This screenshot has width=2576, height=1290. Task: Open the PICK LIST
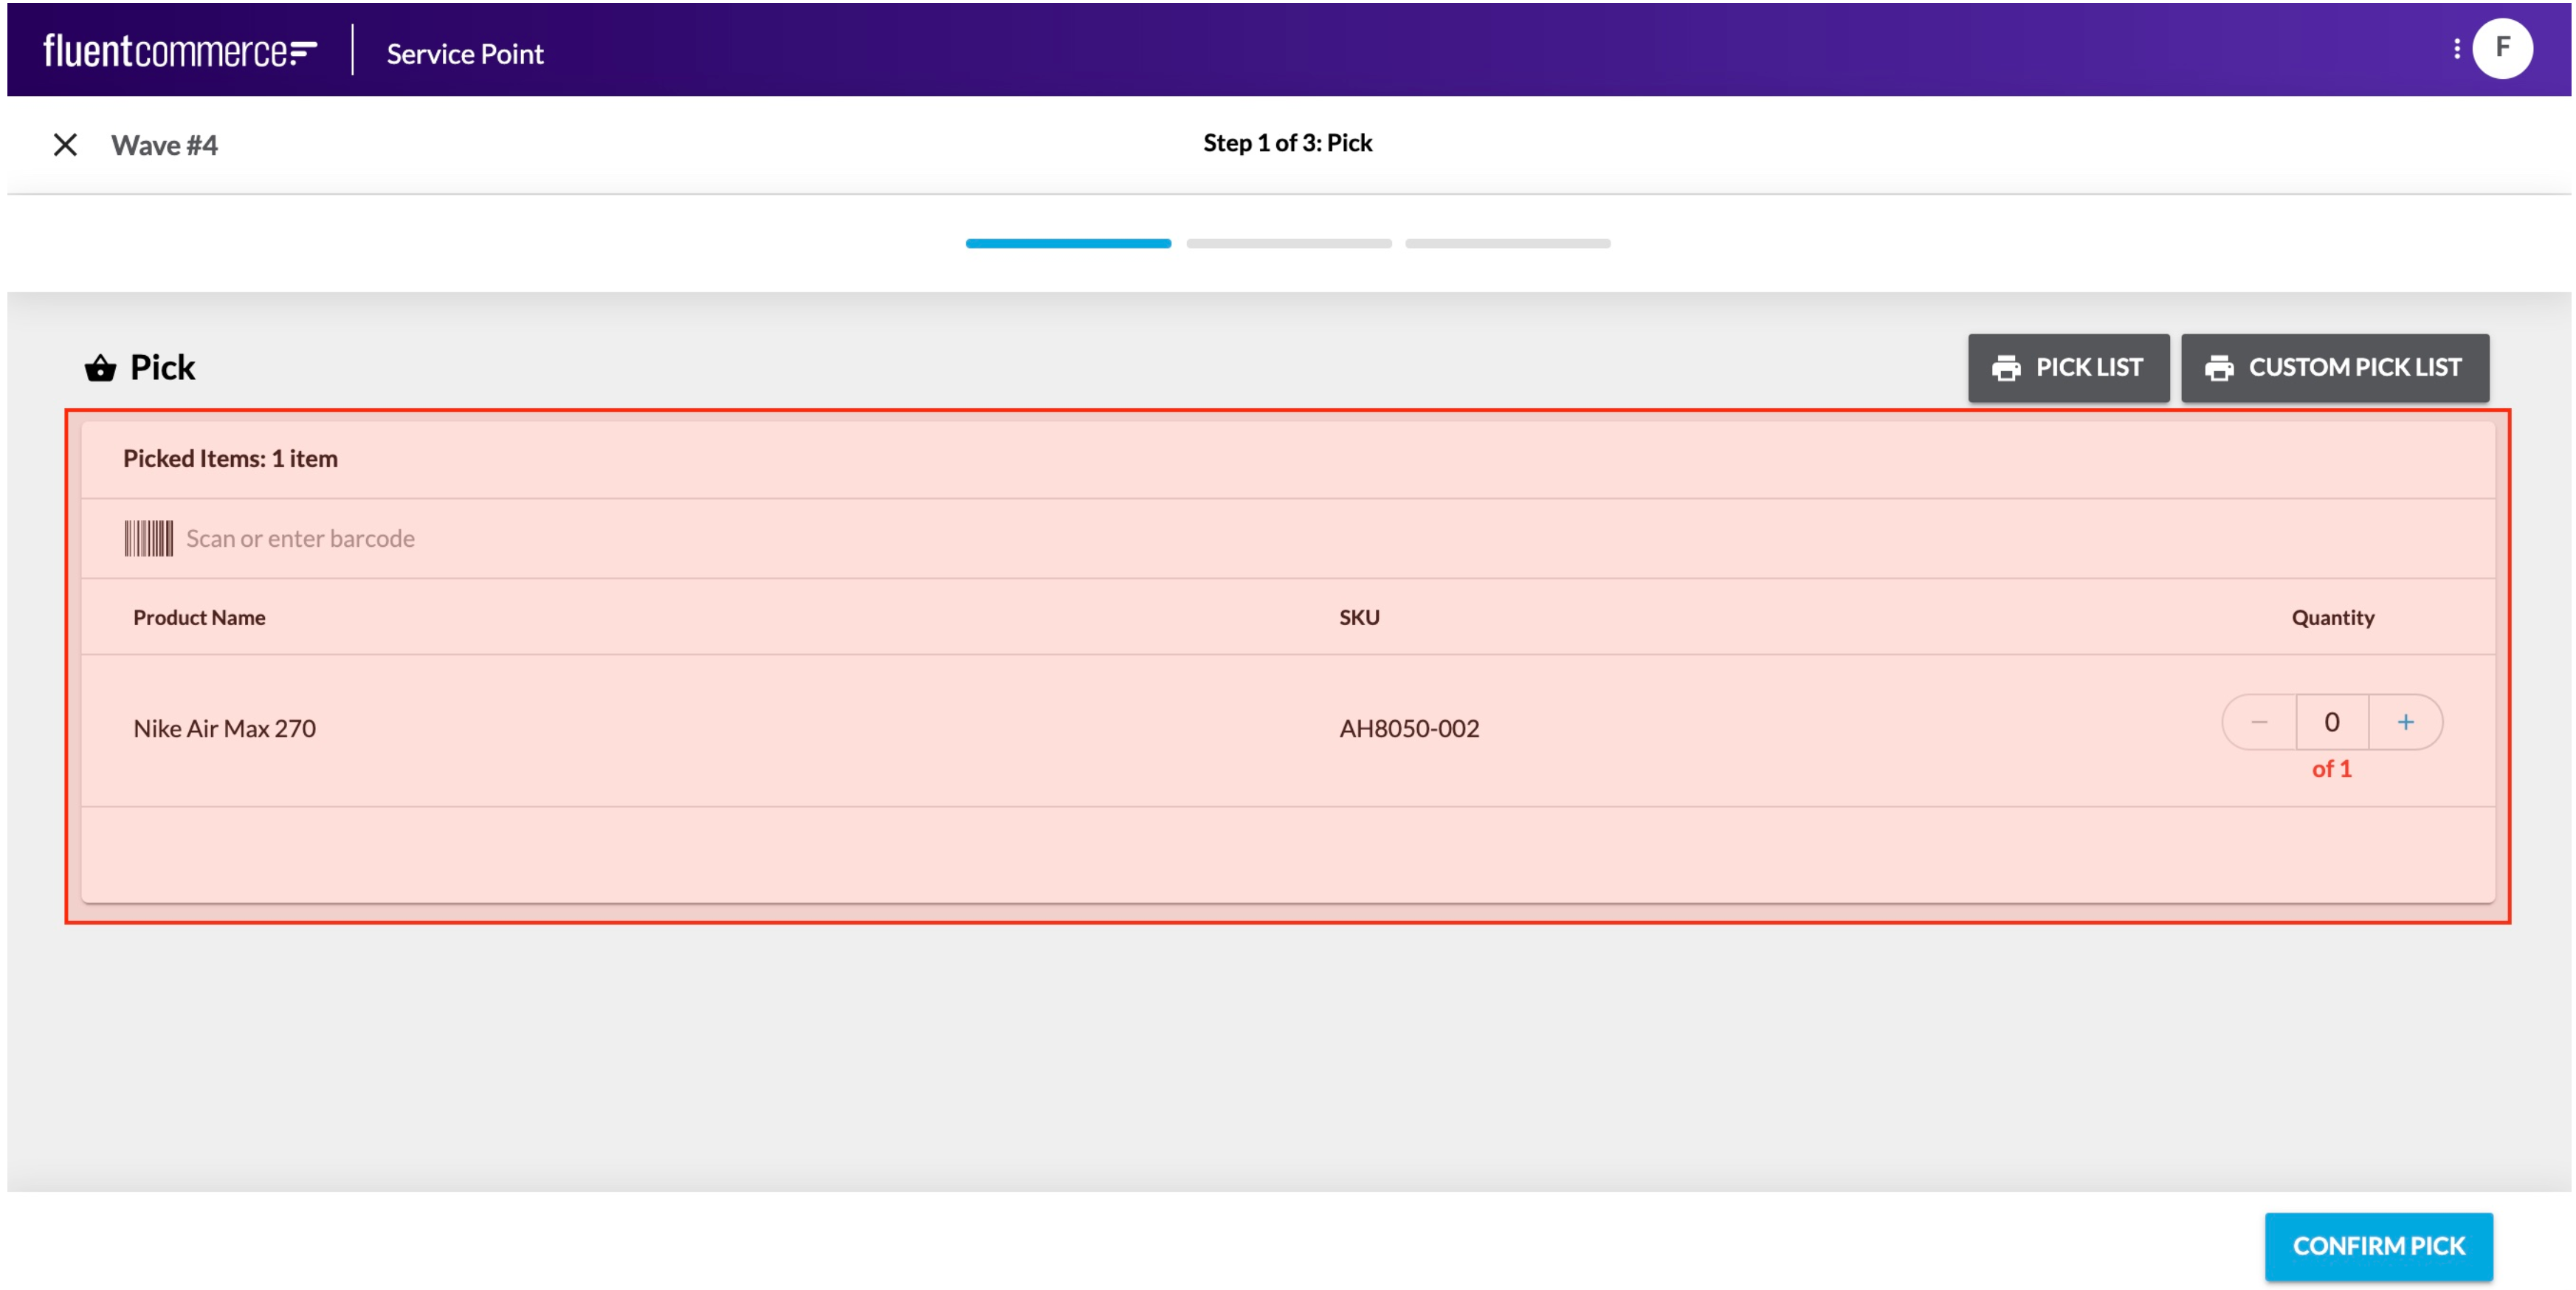coord(2068,367)
